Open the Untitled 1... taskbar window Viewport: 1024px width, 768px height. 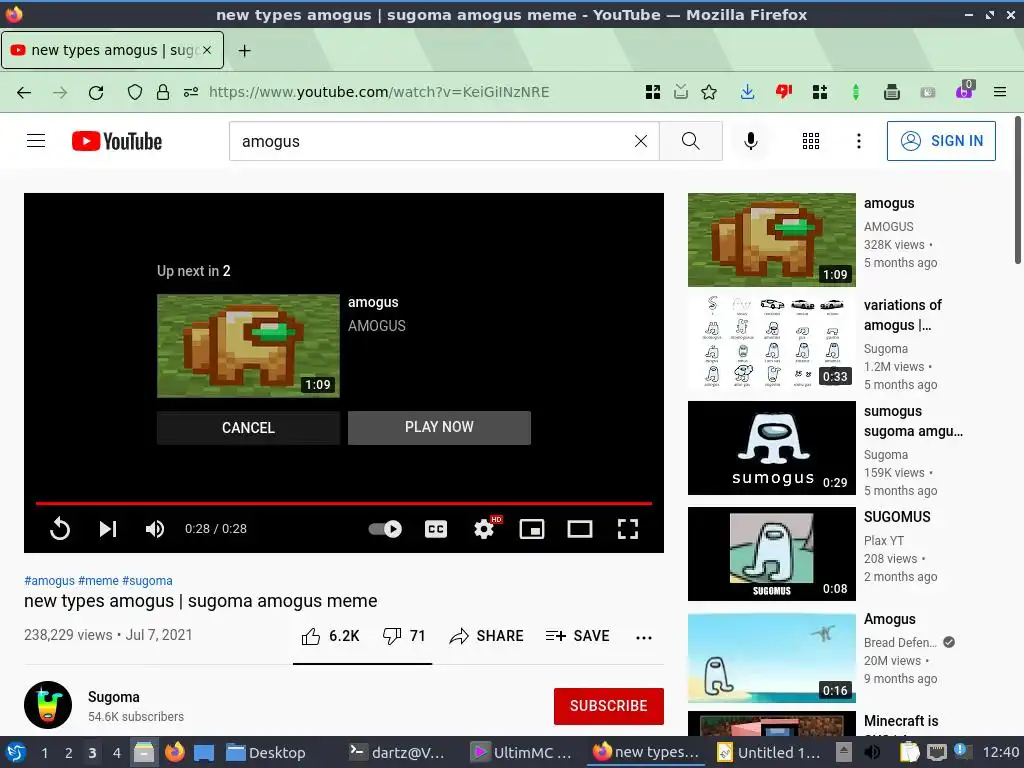pyautogui.click(x=769, y=753)
